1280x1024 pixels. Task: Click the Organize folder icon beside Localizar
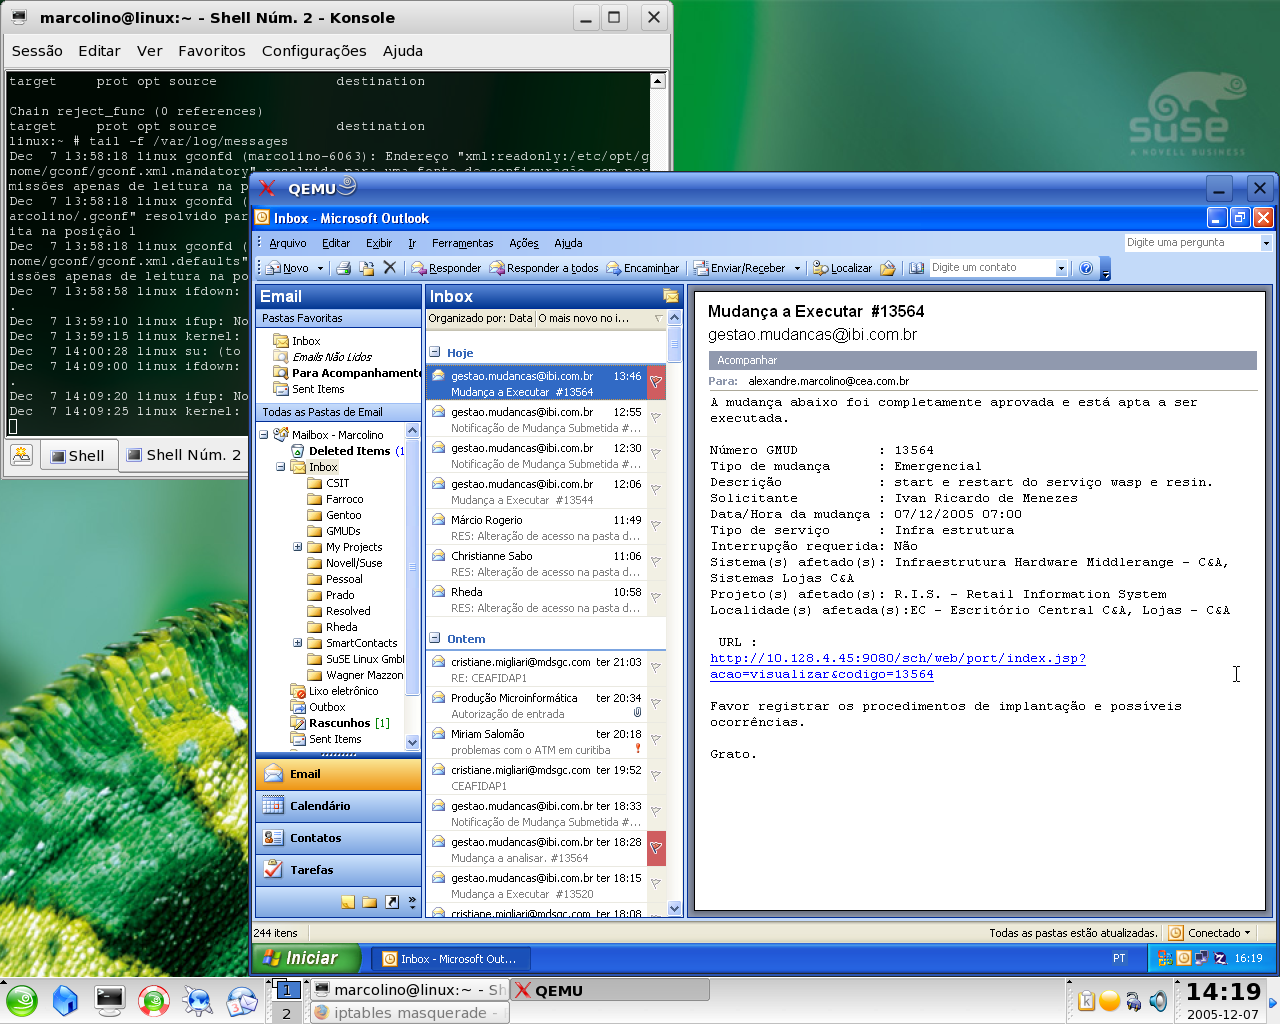[x=887, y=268]
